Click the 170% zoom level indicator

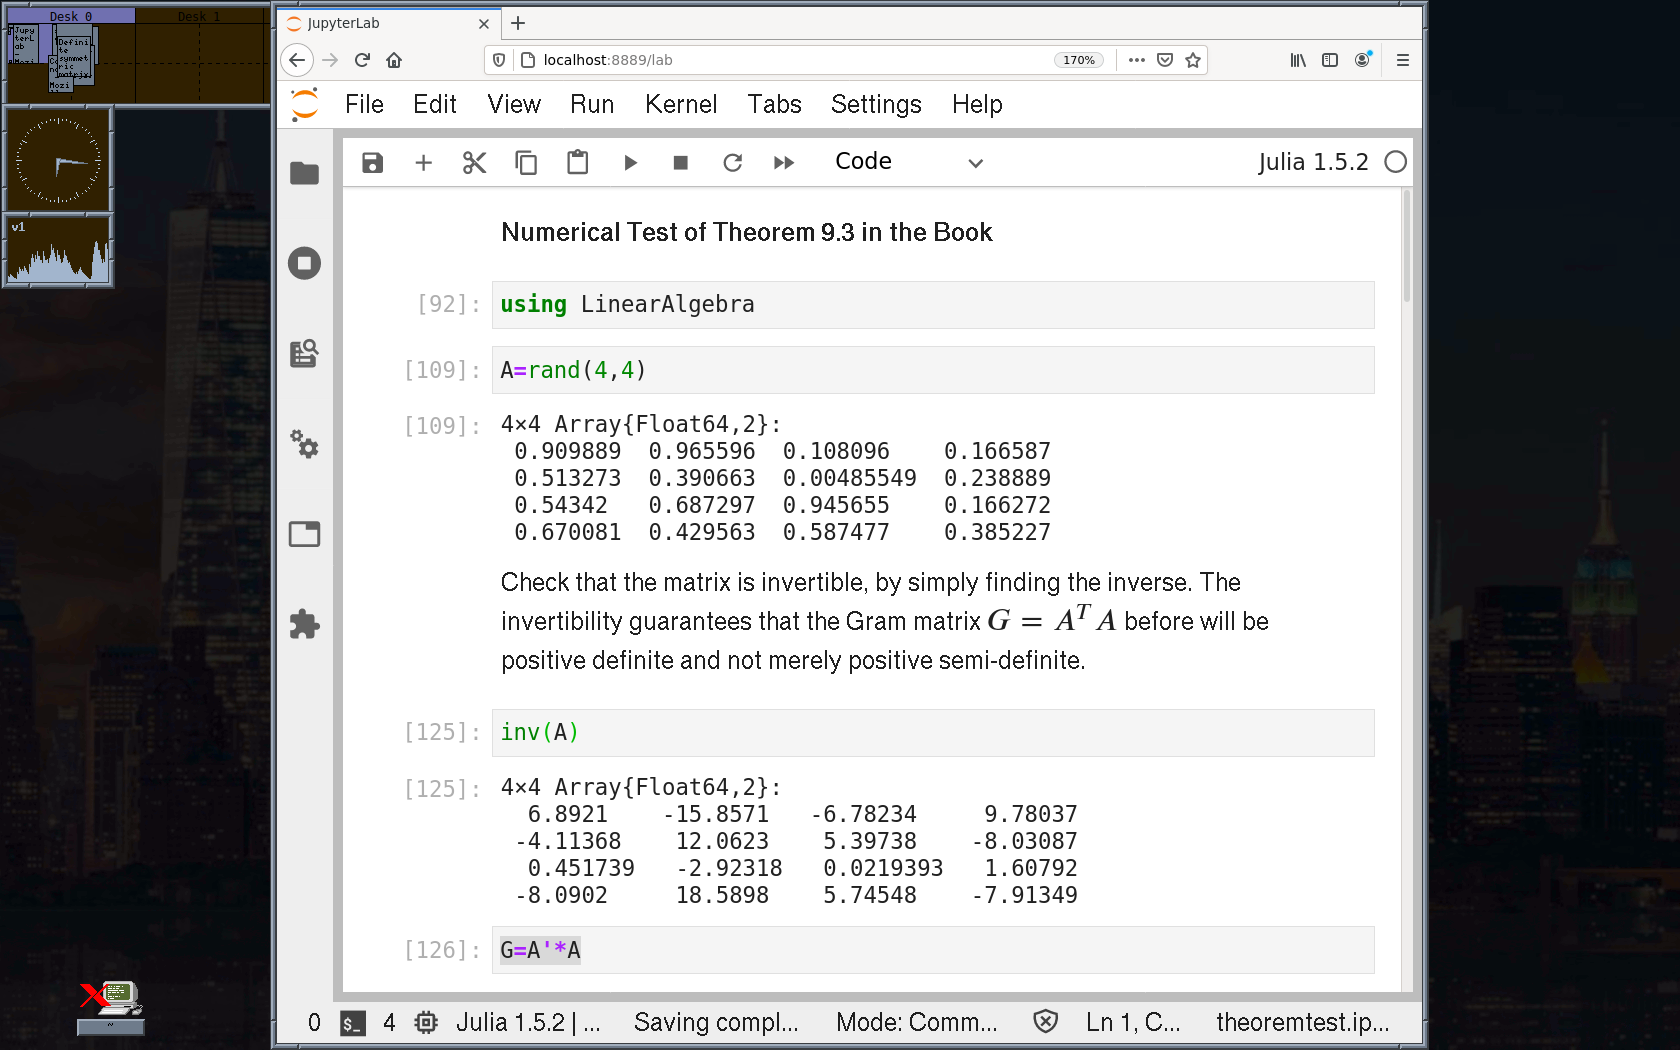(x=1078, y=60)
